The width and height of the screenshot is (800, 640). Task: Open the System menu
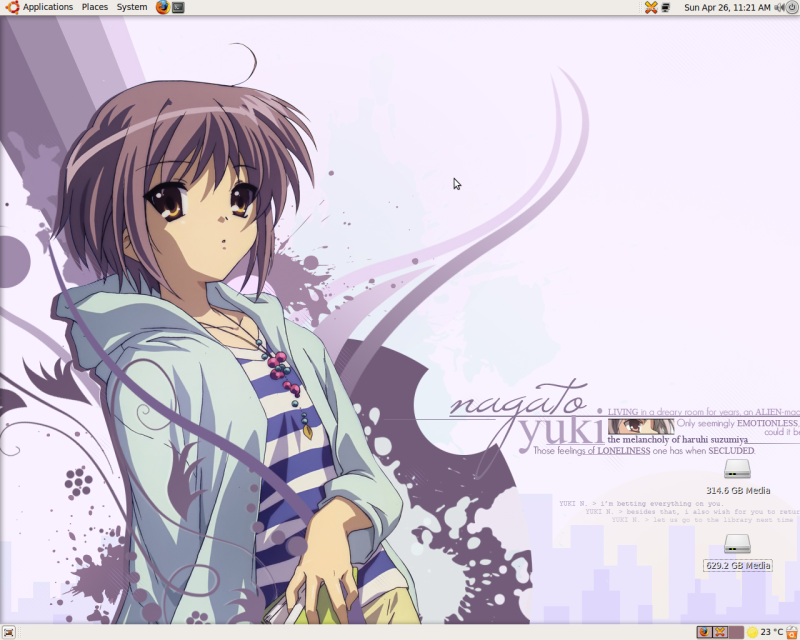pos(132,7)
